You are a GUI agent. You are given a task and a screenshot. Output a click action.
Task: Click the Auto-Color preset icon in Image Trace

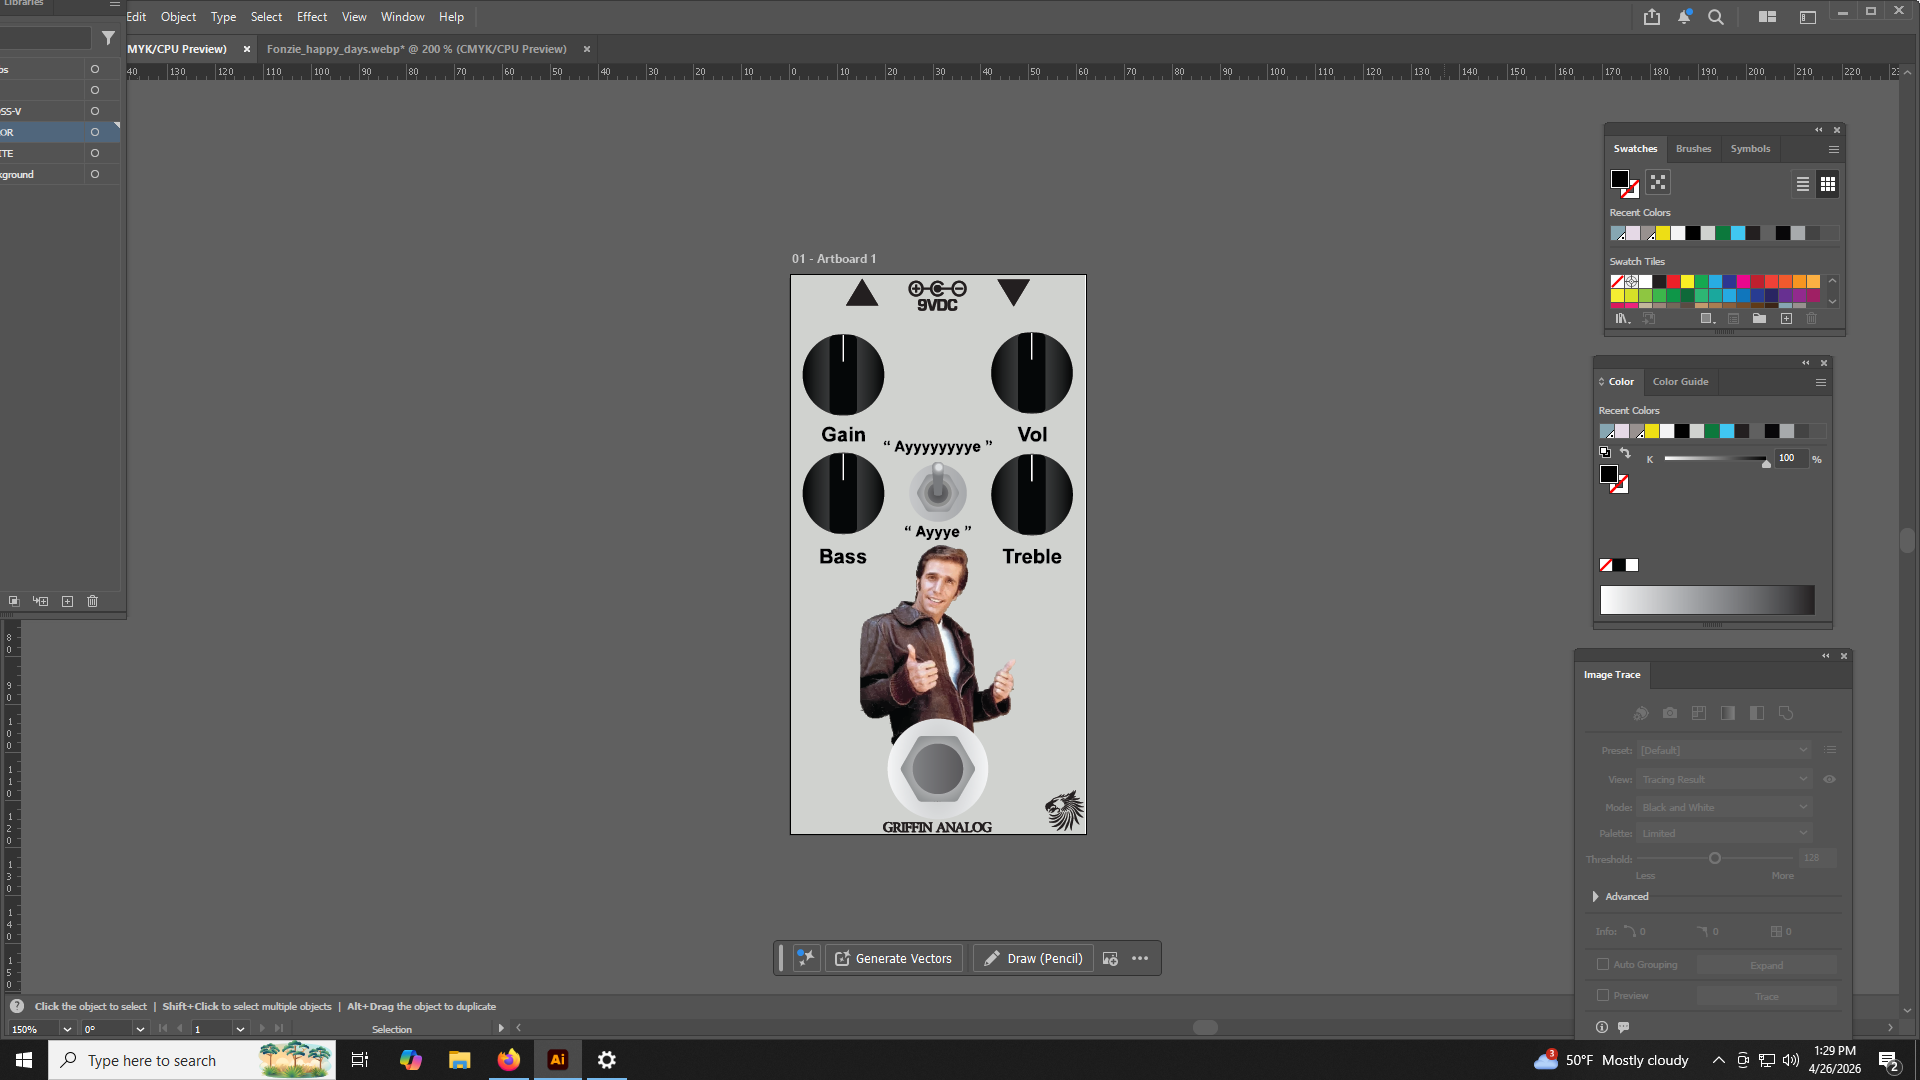[x=1640, y=714]
